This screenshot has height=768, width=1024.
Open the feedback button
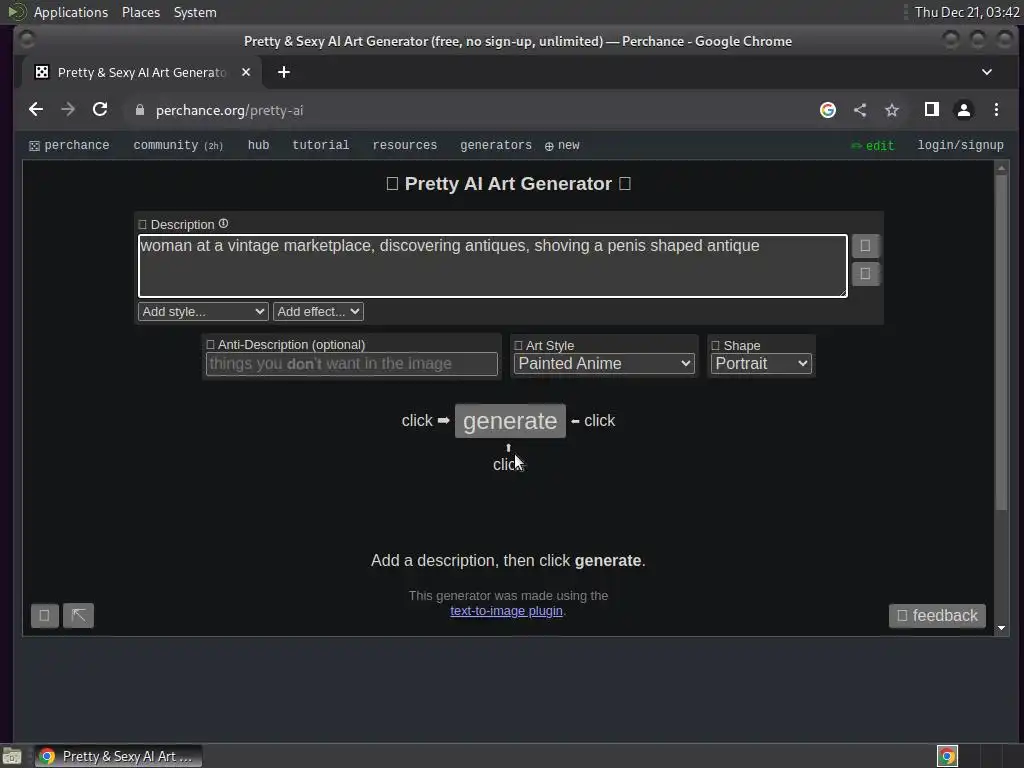tap(937, 616)
